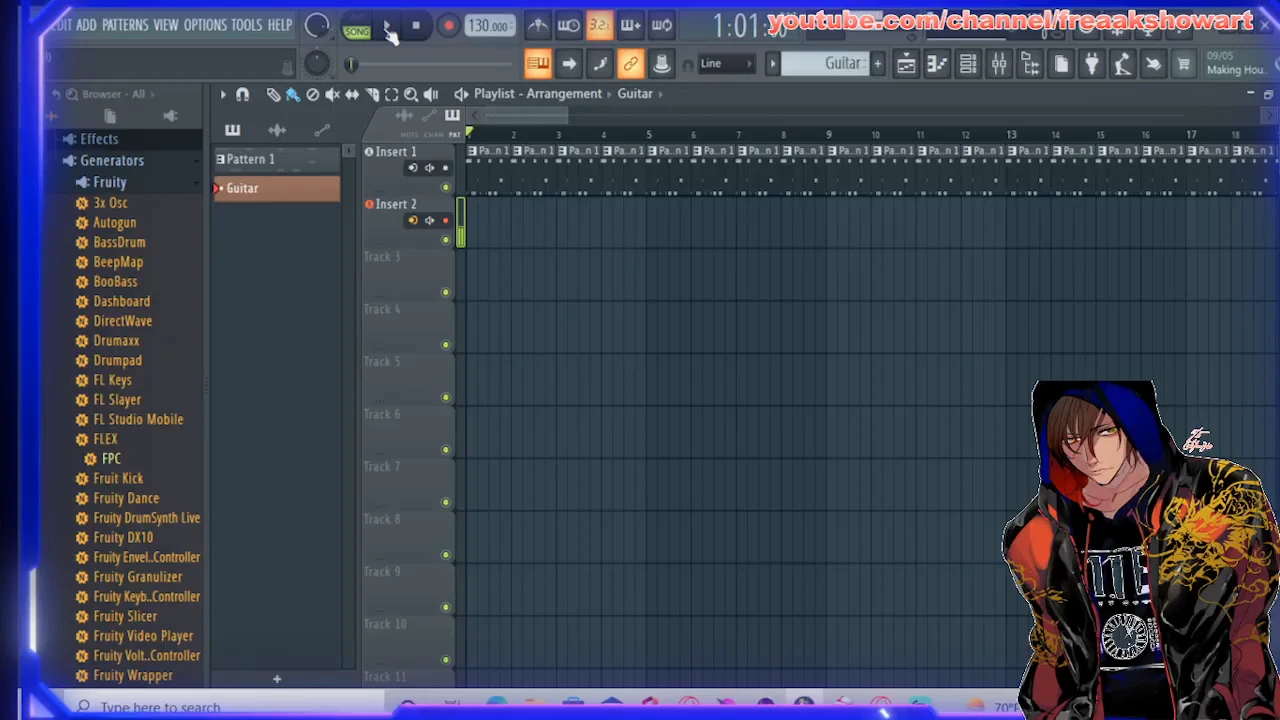Image resolution: width=1280 pixels, height=720 pixels.
Task: Choose the Select tool in playlist
Action: pos(391,94)
